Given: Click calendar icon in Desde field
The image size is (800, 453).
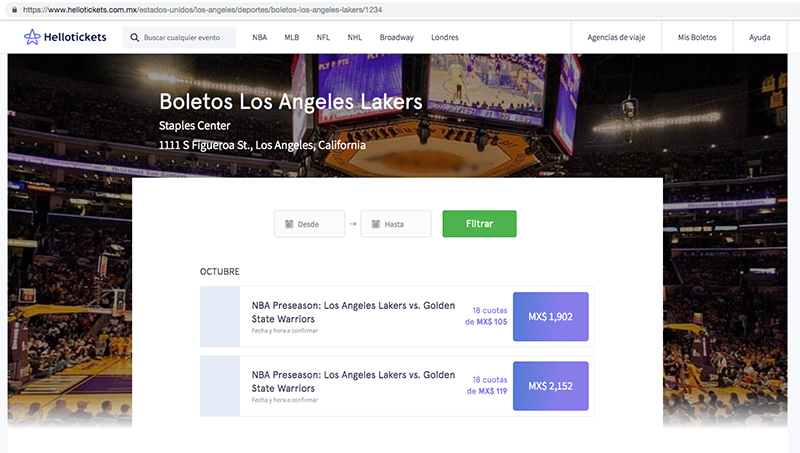Looking at the screenshot, I should [x=289, y=224].
